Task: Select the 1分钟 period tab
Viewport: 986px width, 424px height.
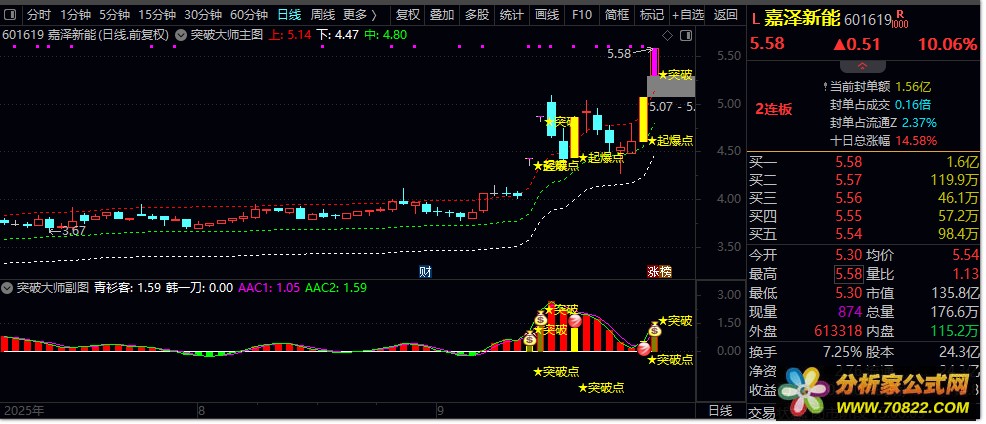Action: click(75, 14)
